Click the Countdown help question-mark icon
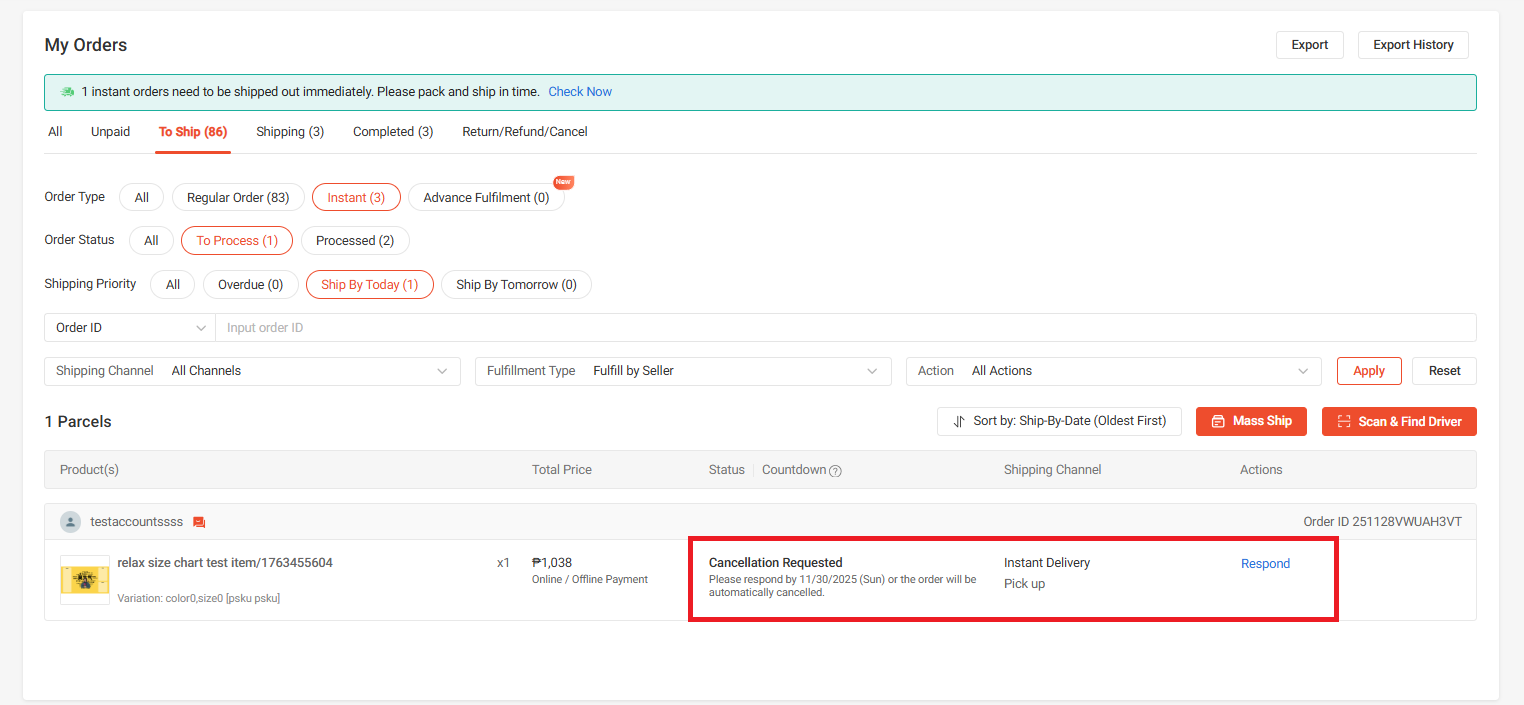This screenshot has height=705, width=1524. [x=835, y=471]
